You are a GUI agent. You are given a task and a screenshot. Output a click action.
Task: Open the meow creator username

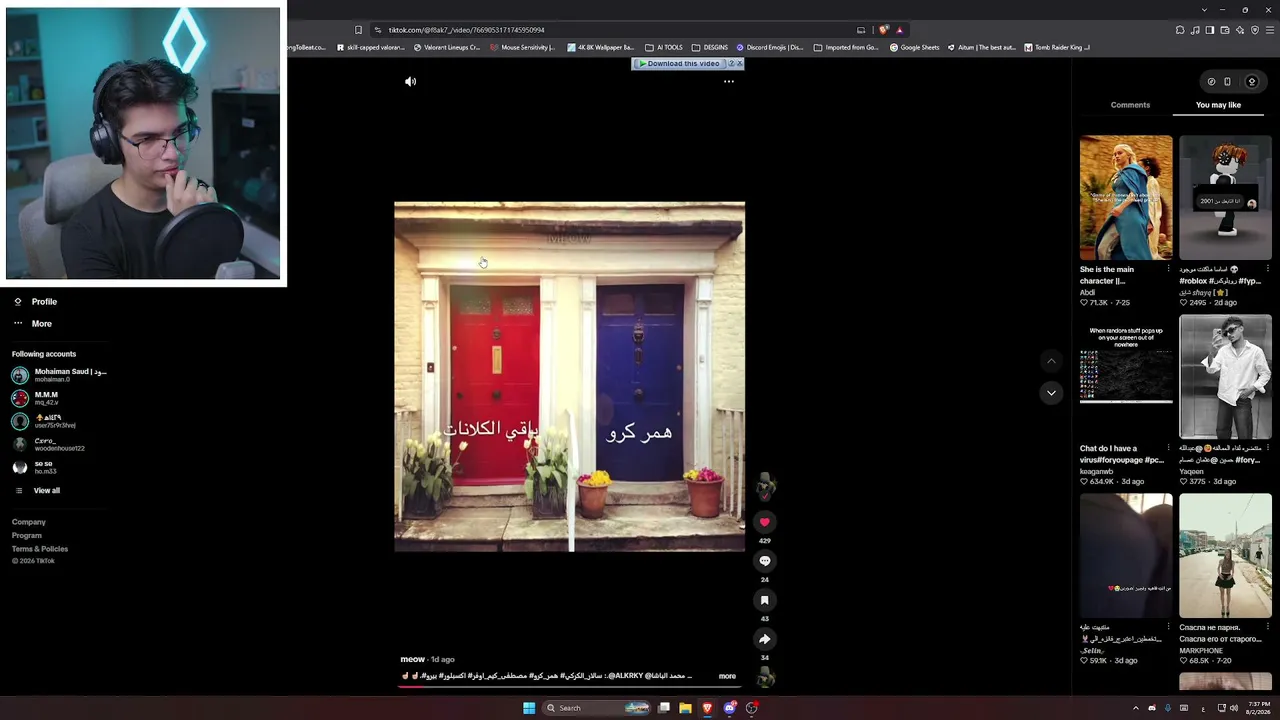click(412, 660)
